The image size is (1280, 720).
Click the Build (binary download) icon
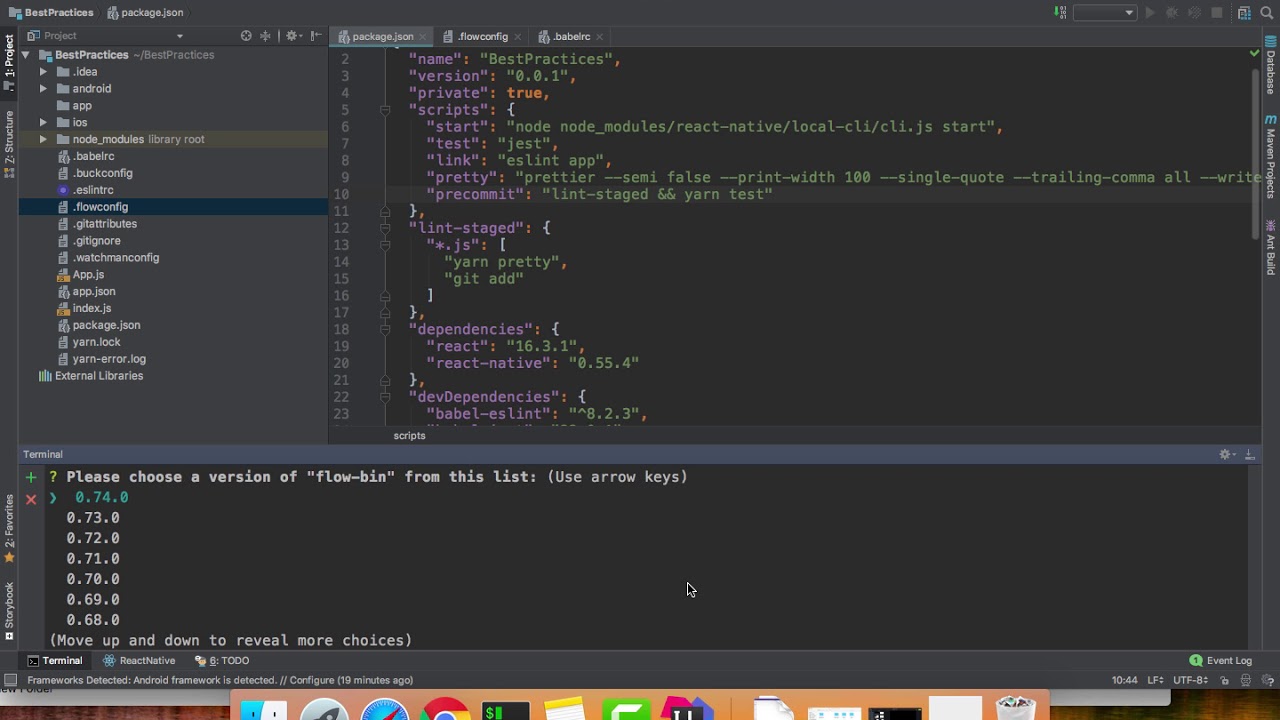pyautogui.click(x=1060, y=13)
